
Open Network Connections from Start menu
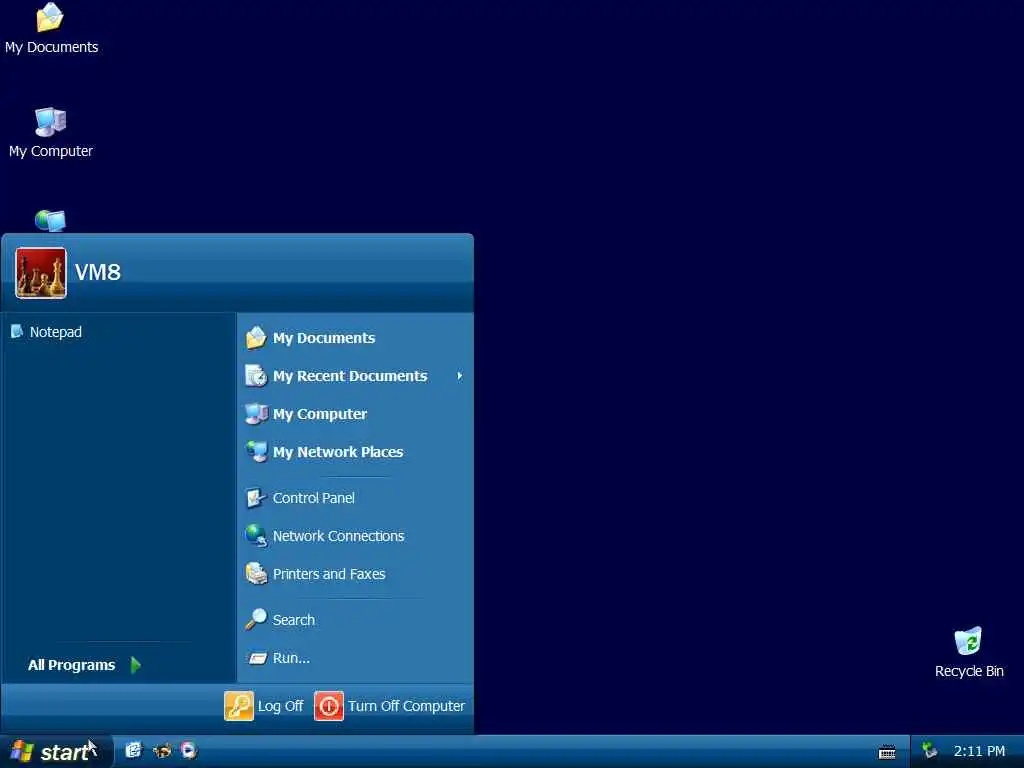click(355, 536)
